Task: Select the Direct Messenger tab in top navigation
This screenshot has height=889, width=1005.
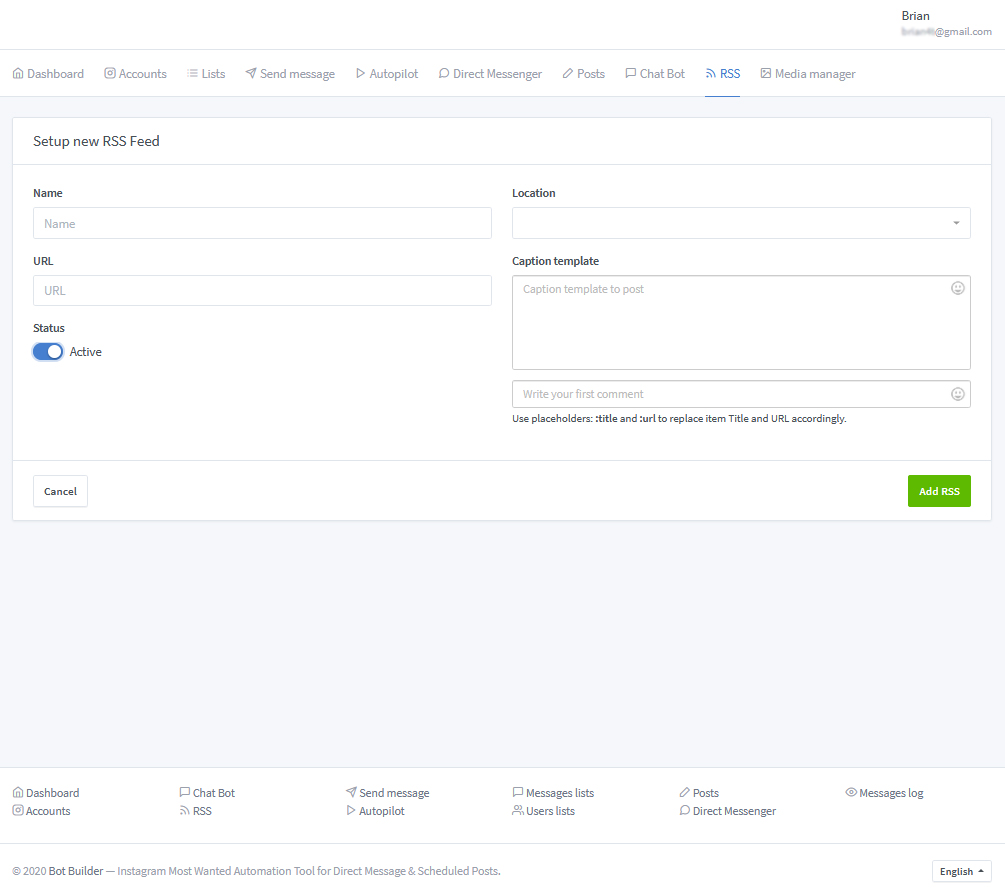Action: tap(490, 74)
